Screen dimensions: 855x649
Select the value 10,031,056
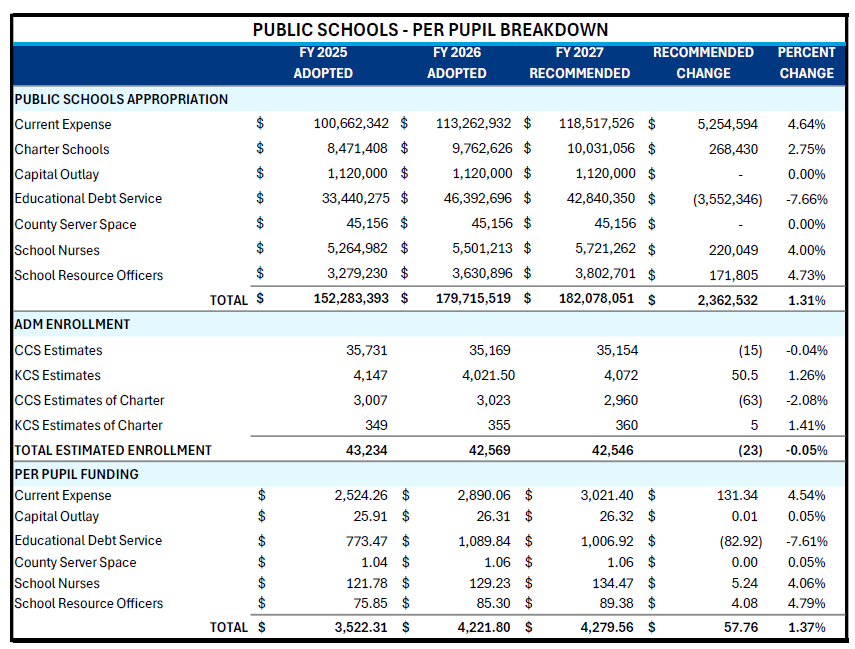pyautogui.click(x=601, y=148)
